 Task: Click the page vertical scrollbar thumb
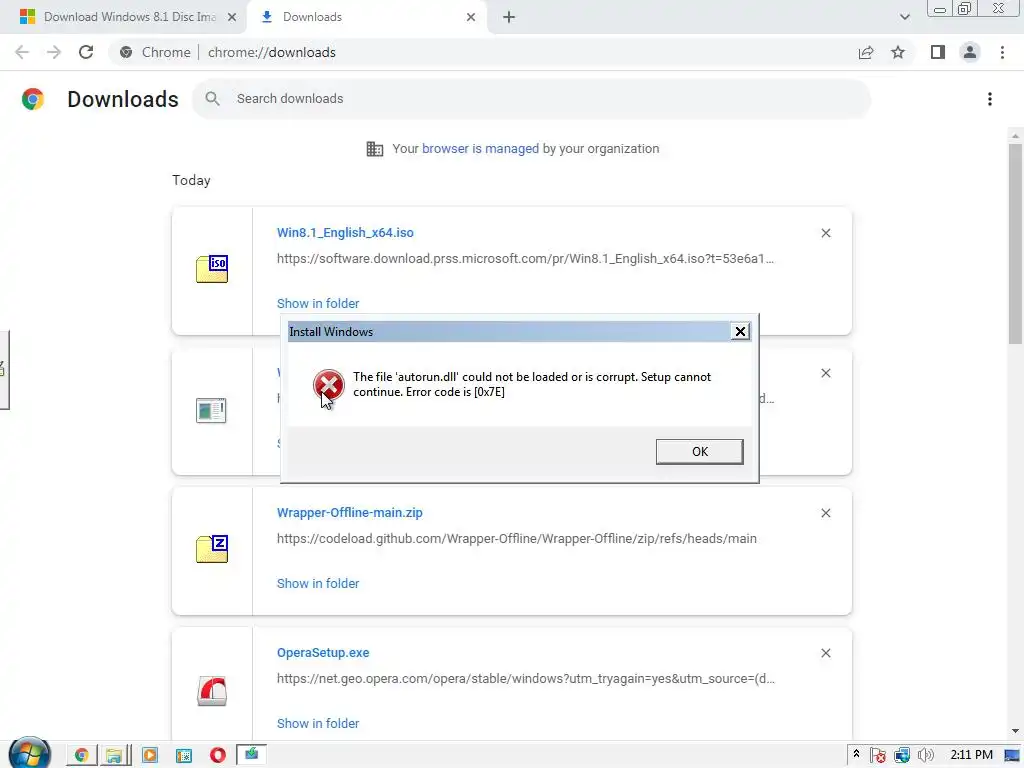pyautogui.click(x=1015, y=244)
